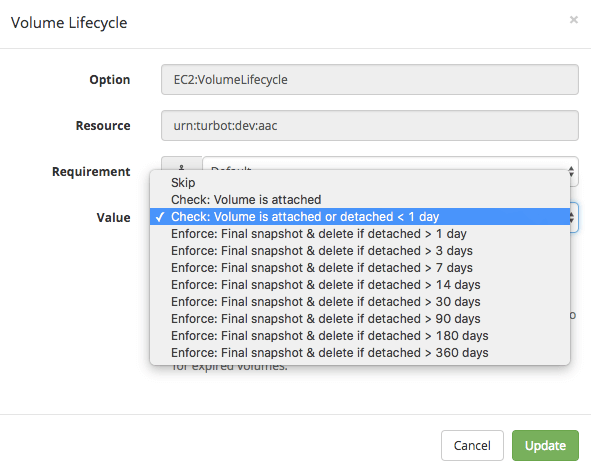This screenshot has width=591, height=474.
Task: Click the checkmark on the selected option
Action: coord(160,217)
